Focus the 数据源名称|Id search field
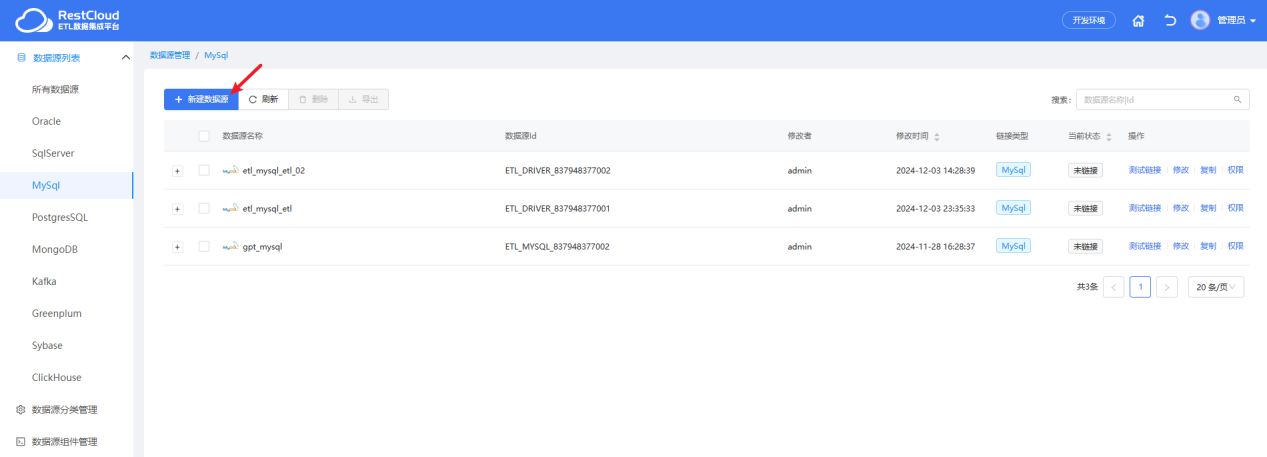 tap(1162, 99)
